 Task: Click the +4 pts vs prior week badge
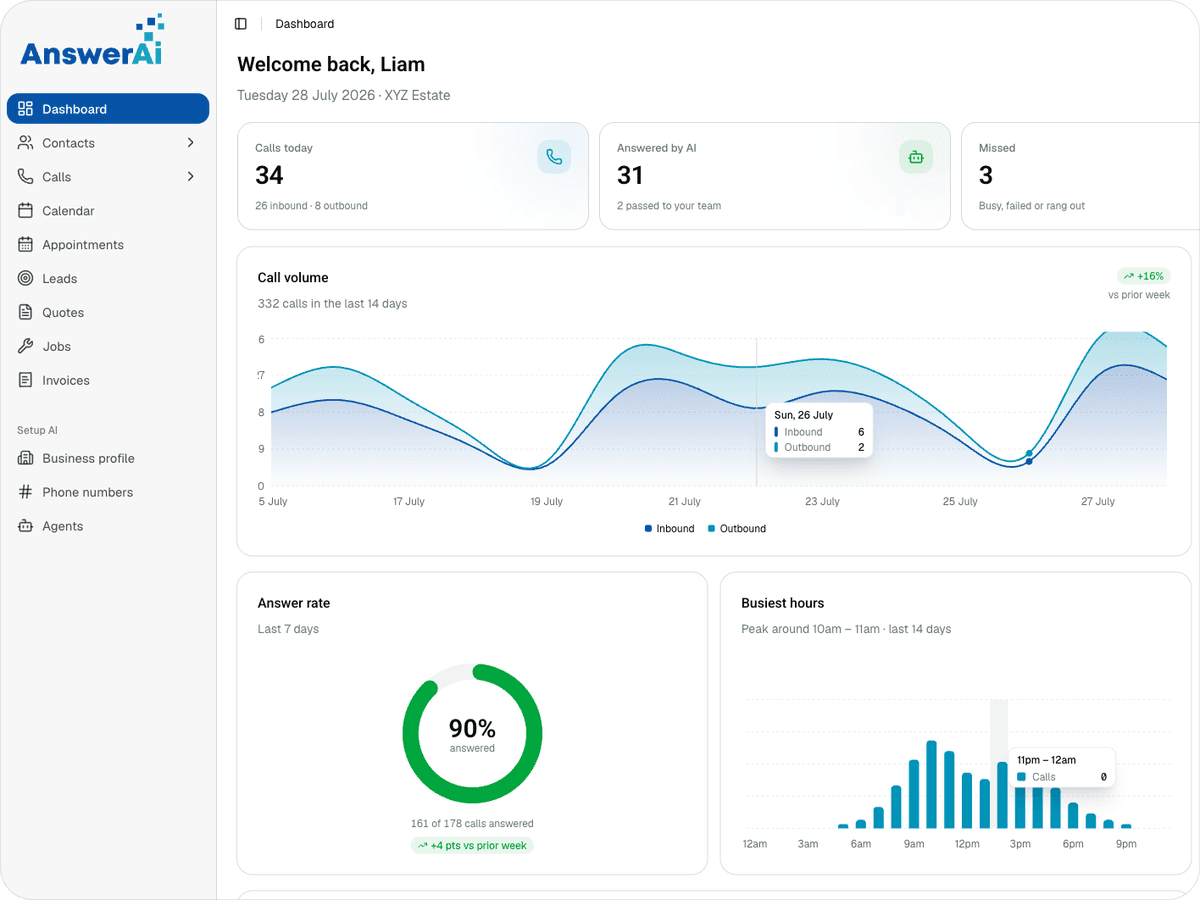(472, 846)
